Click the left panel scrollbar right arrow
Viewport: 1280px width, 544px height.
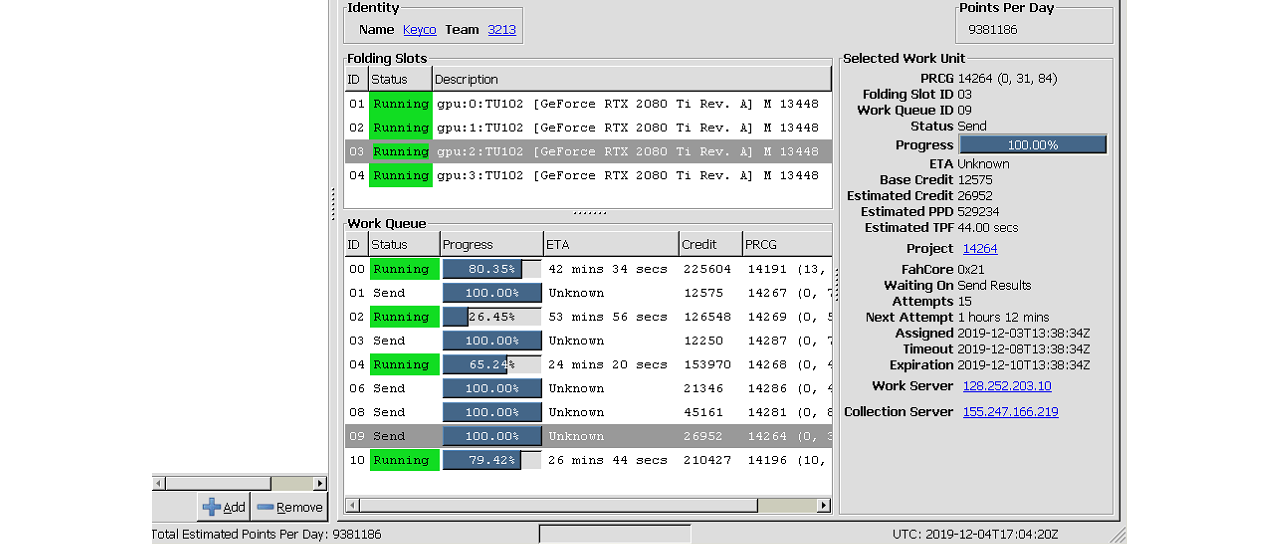pos(320,484)
